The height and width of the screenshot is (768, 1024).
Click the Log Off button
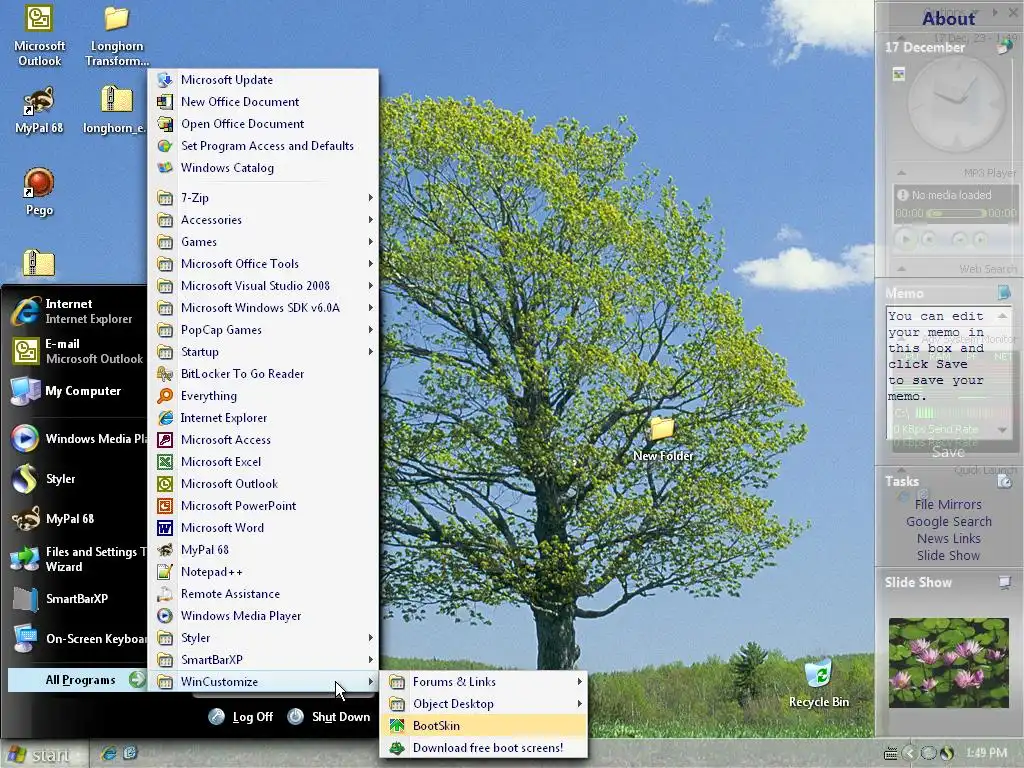240,717
